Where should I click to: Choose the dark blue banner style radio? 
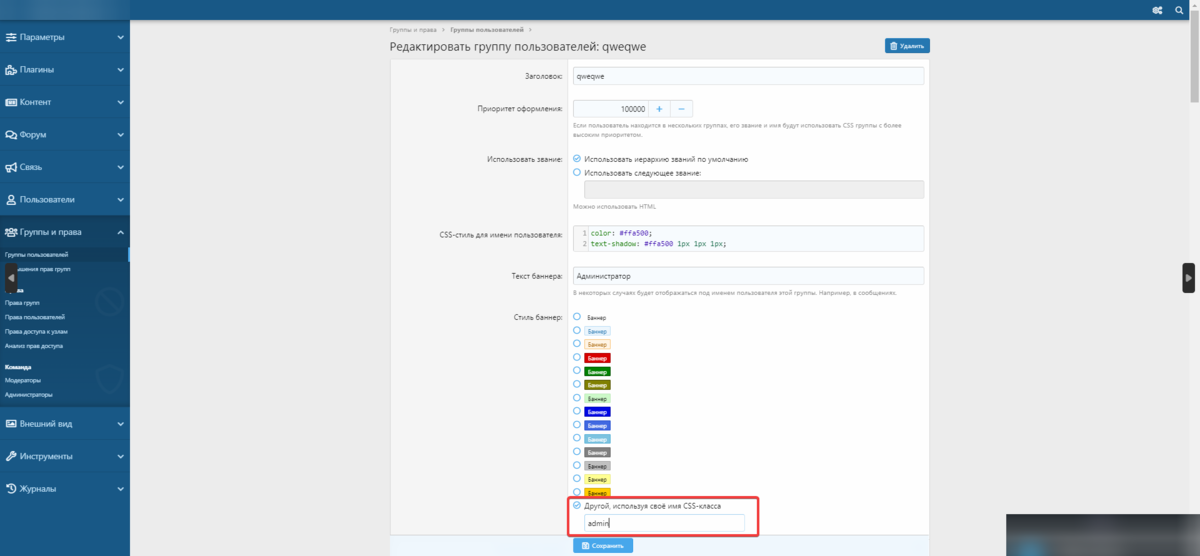click(577, 411)
